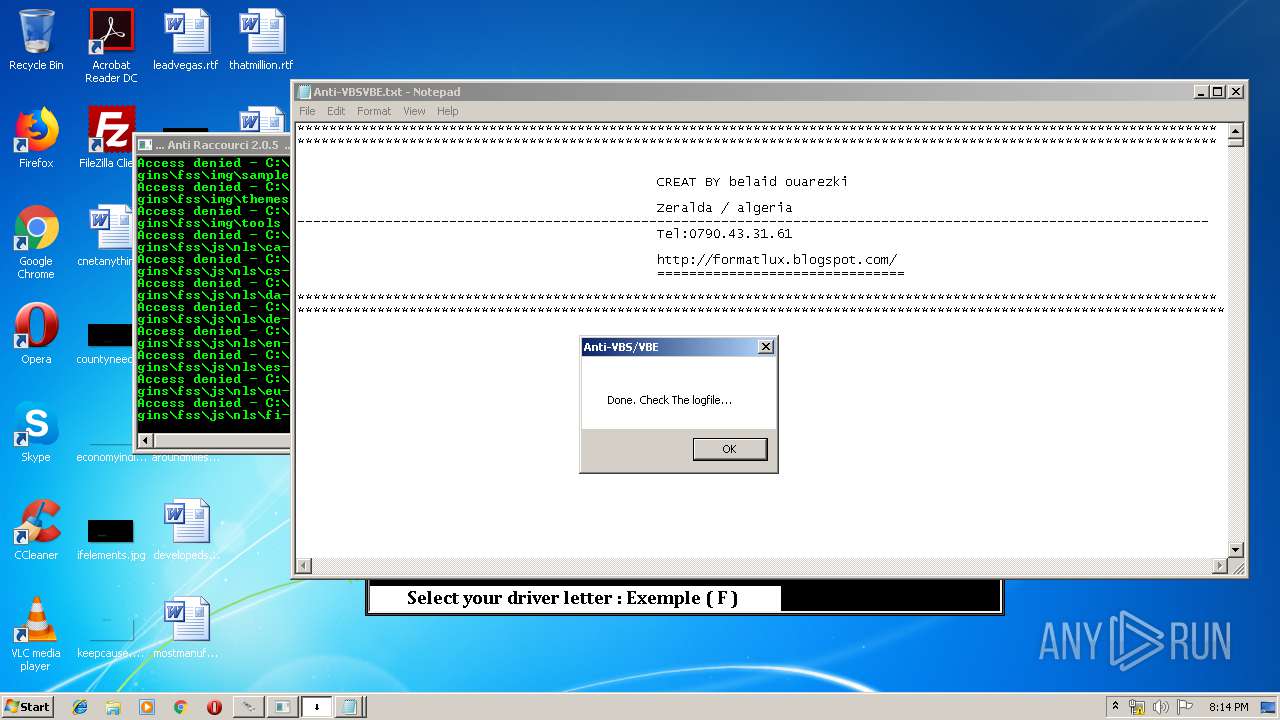Click OK in the Anti-VBS/VBE dialog
Image resolution: width=1280 pixels, height=720 pixels.
(729, 449)
